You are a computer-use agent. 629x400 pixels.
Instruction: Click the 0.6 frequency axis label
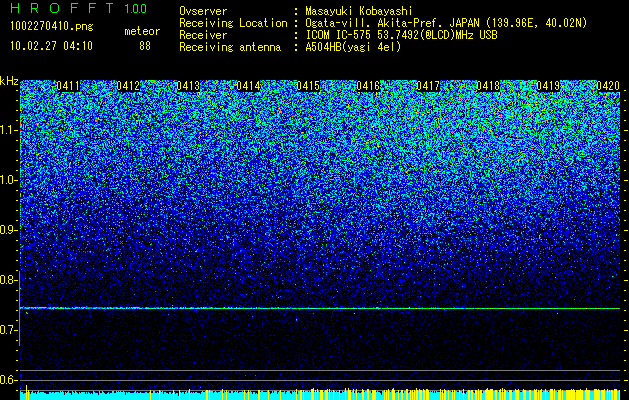point(9,380)
